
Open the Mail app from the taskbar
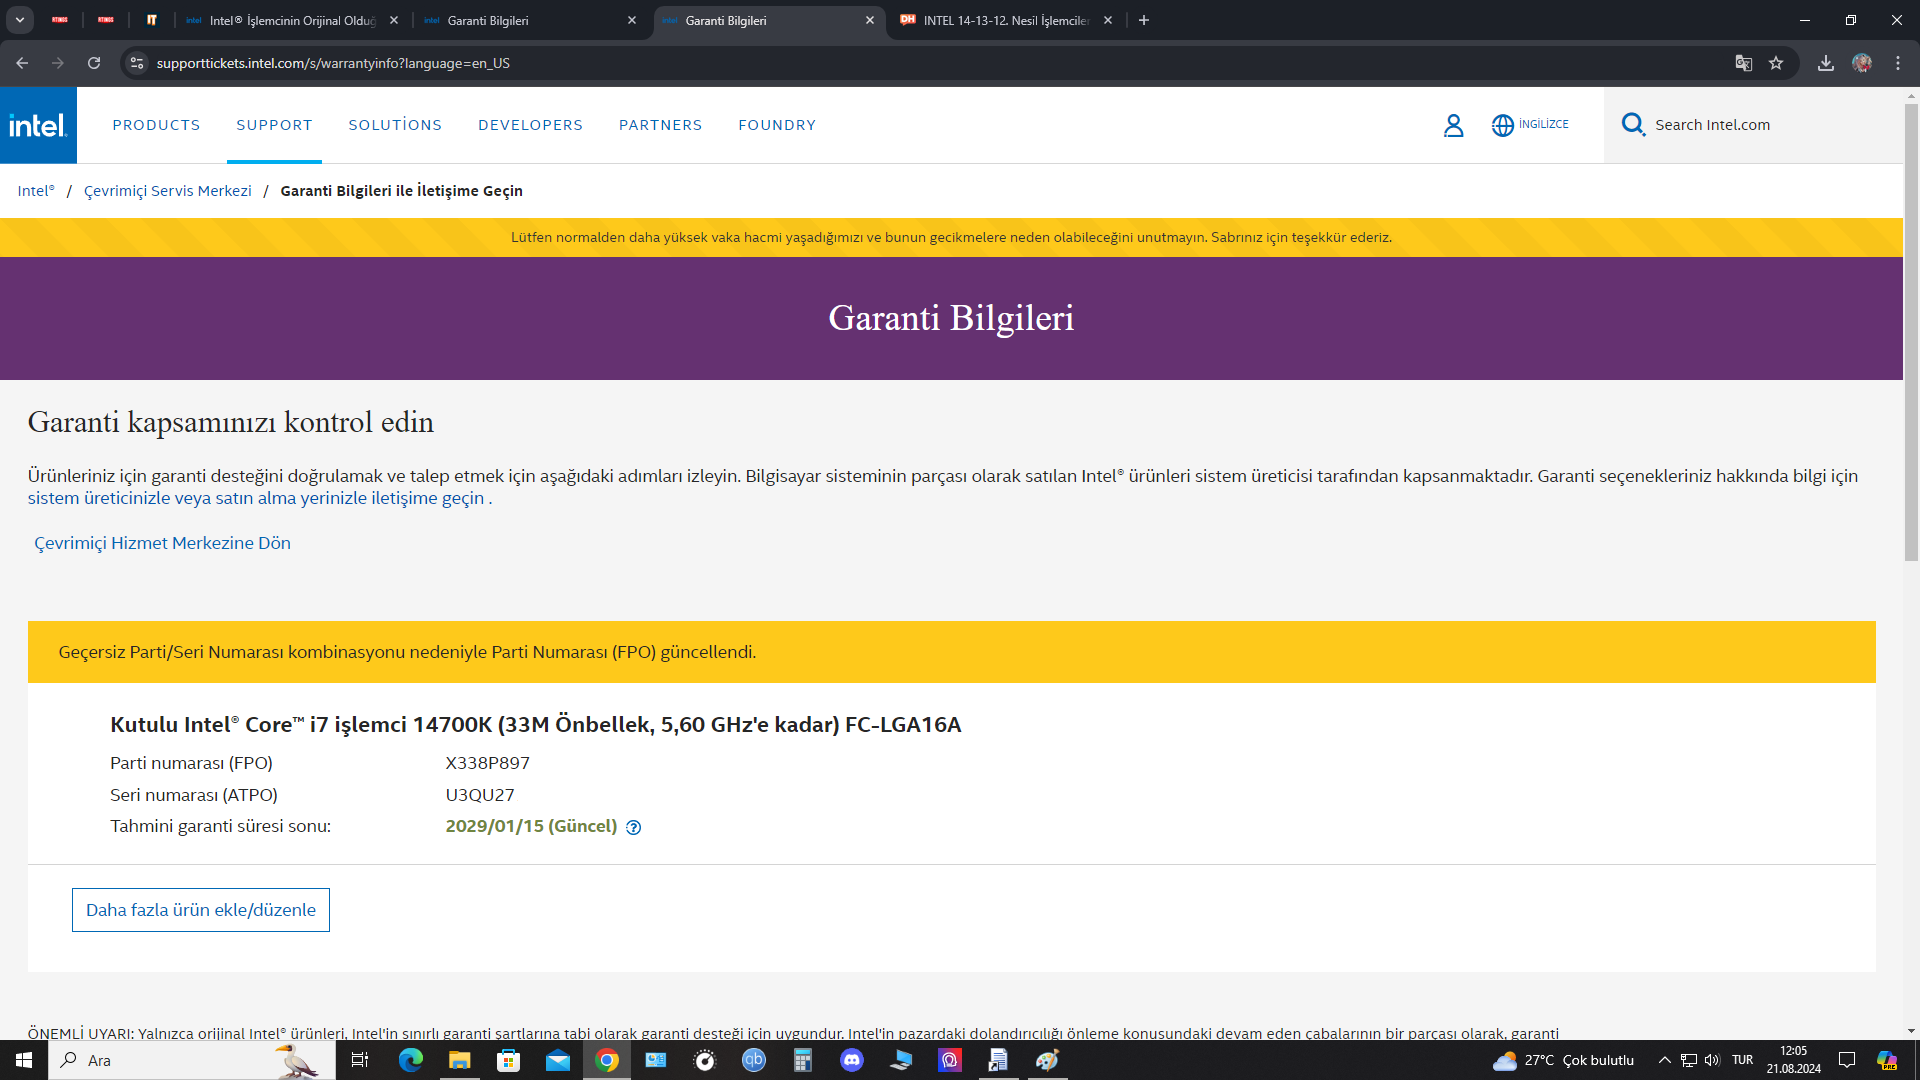pyautogui.click(x=557, y=1060)
